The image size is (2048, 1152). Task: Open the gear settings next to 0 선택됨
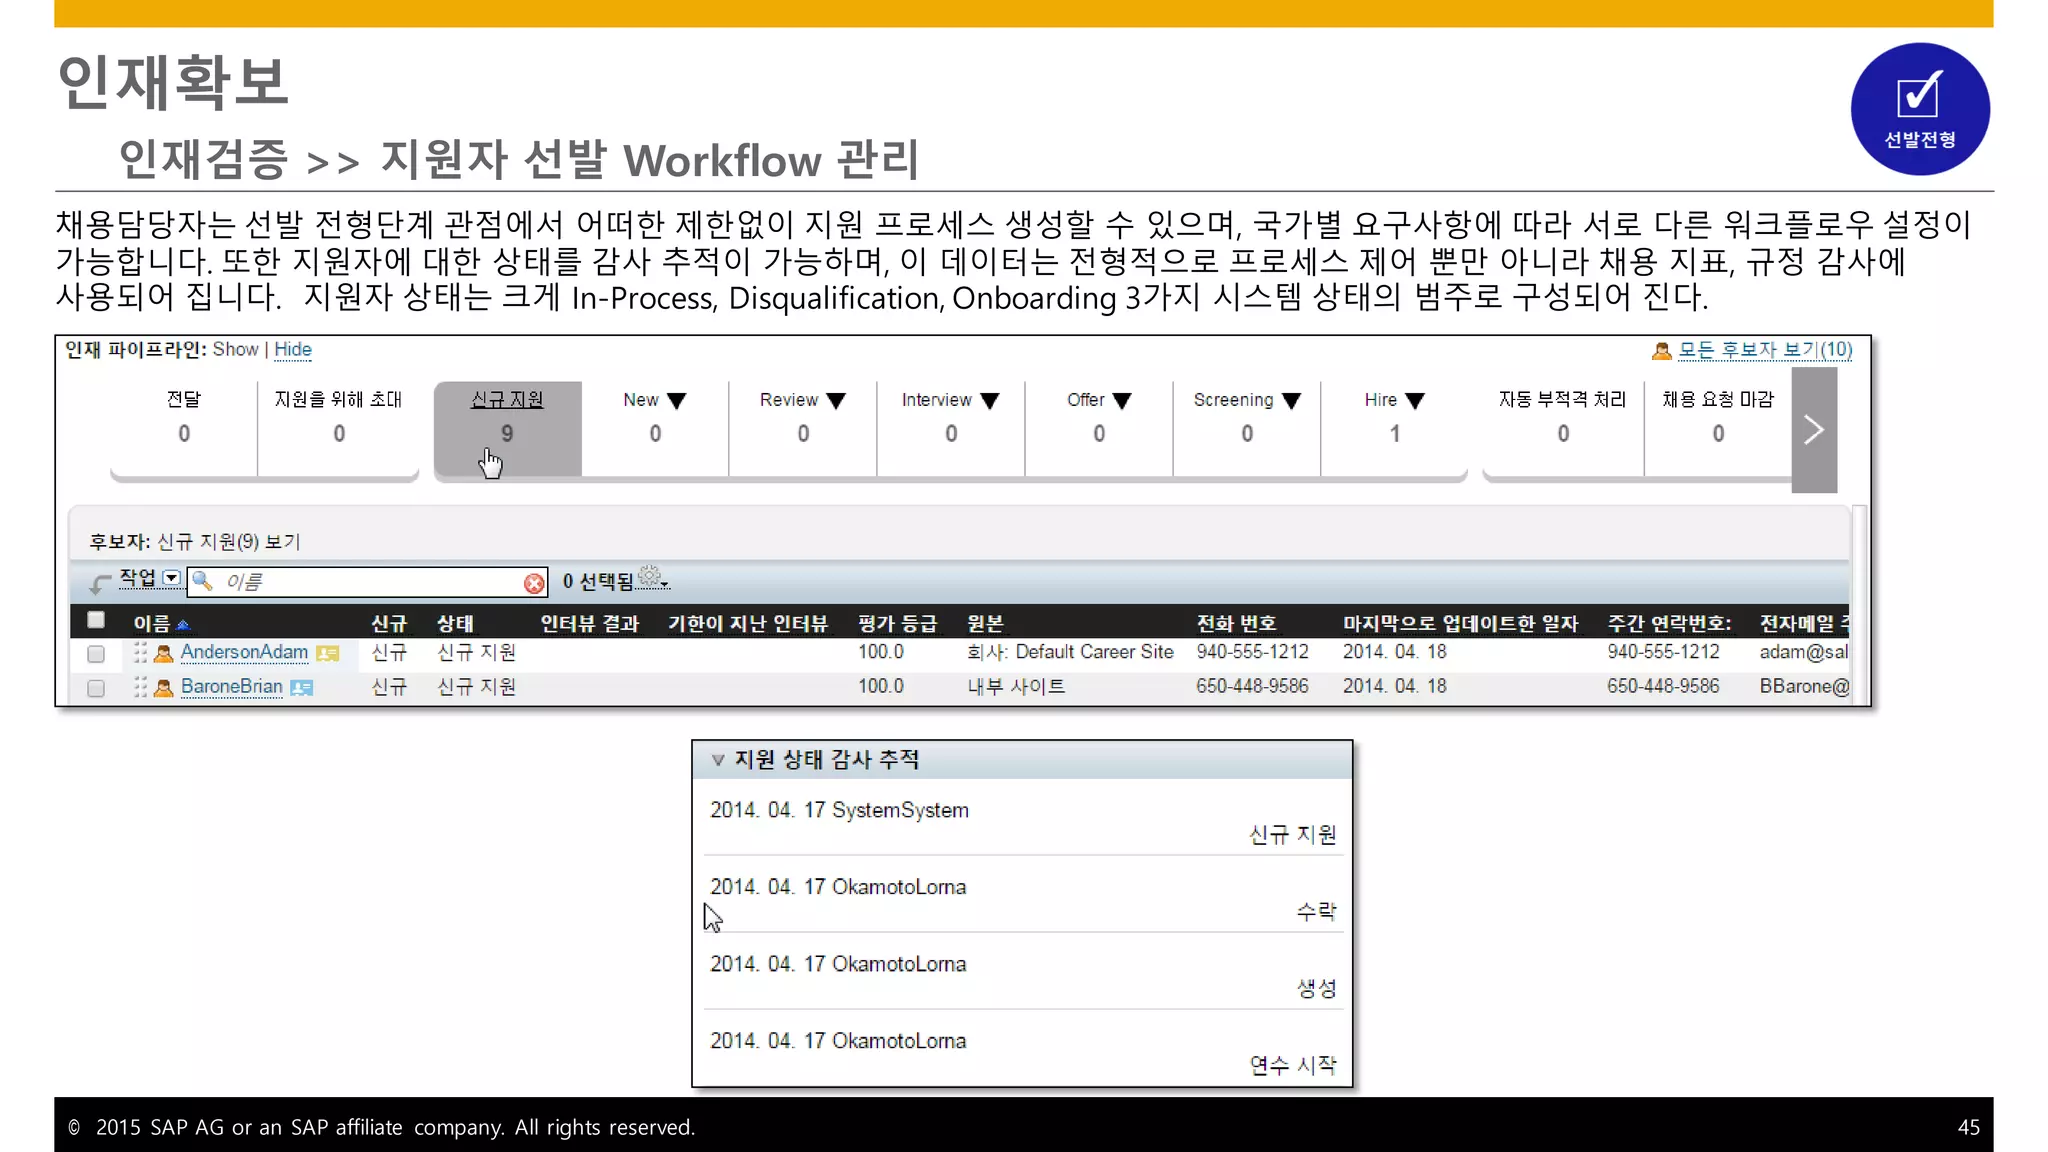tap(652, 577)
